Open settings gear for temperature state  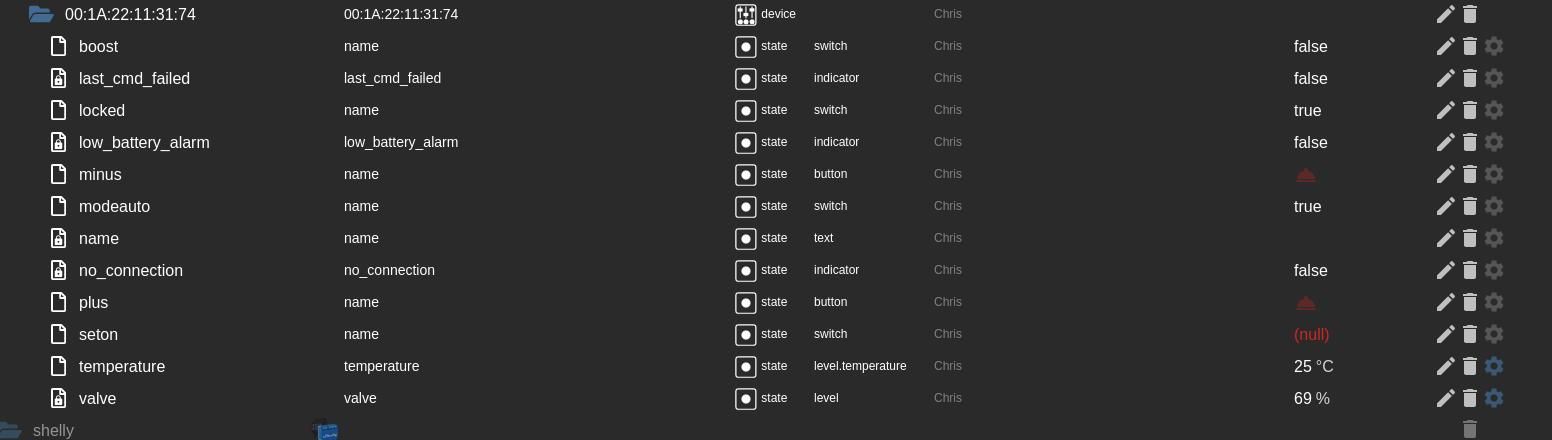click(1494, 366)
